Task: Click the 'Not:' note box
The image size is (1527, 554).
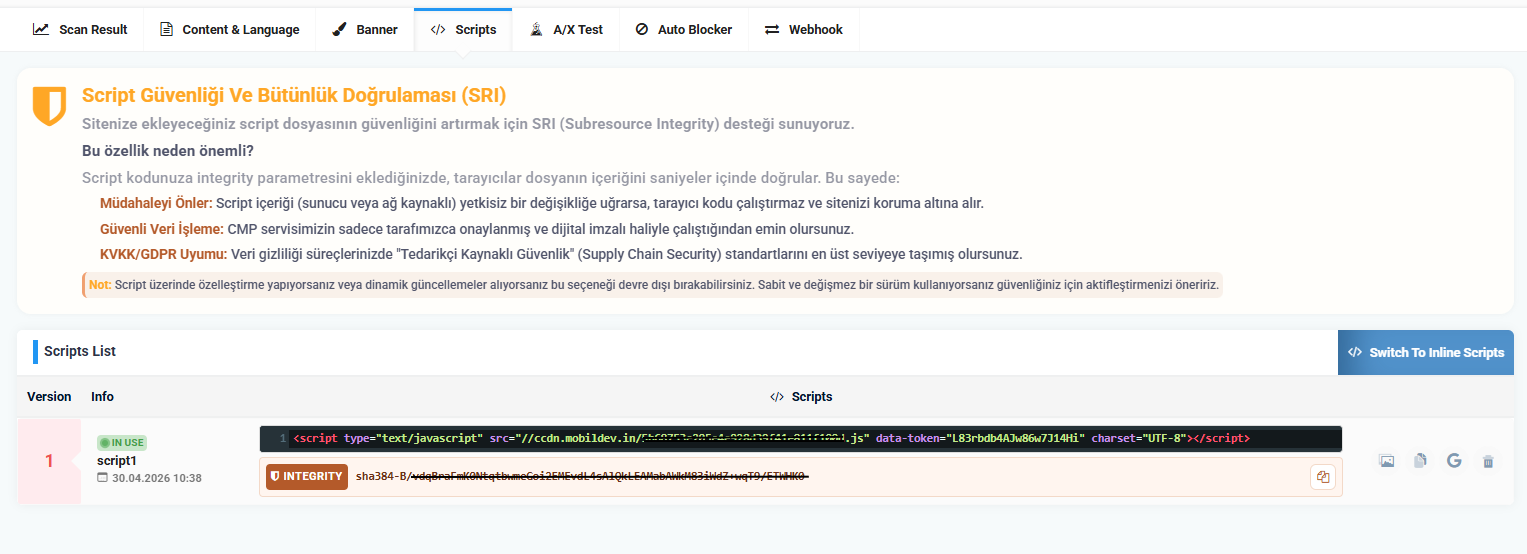Action: 653,285
